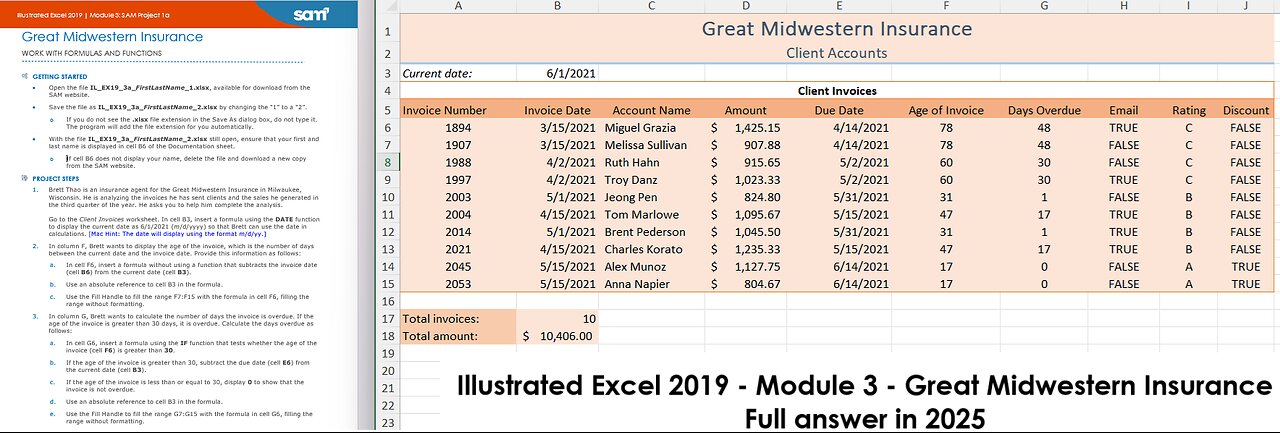Click the 'Discount' column heading cell
1280x433 pixels.
(1247, 111)
